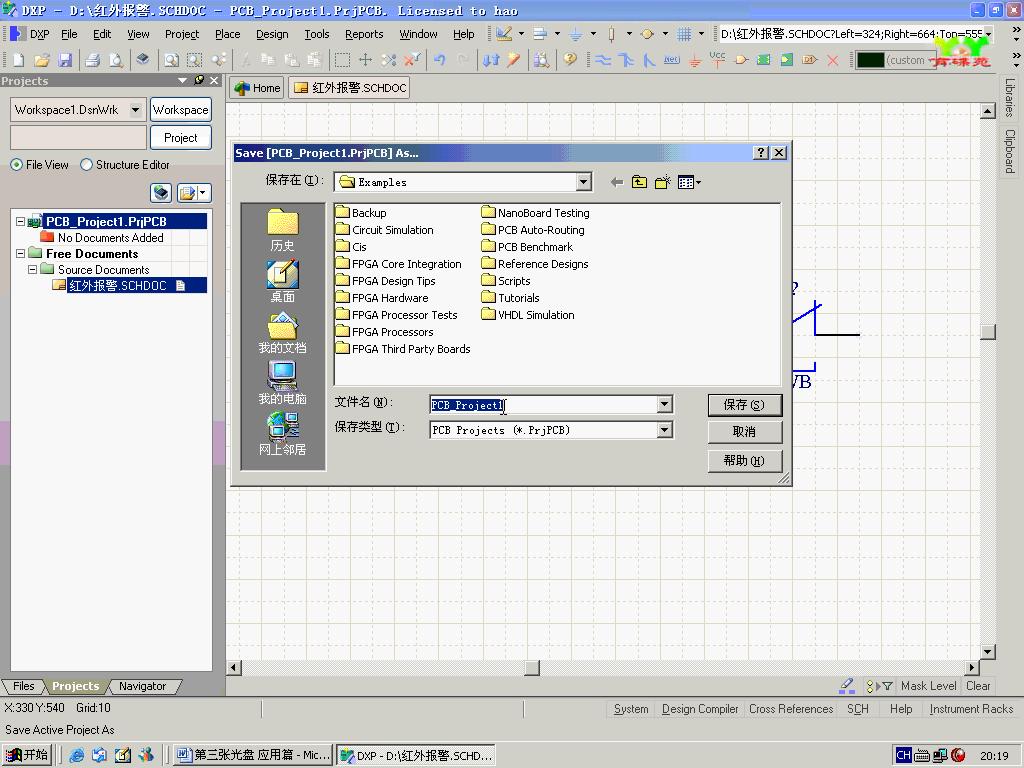Viewport: 1024px width, 768px height.
Task: Click the Fit Document zoom icon
Action: (x=171, y=60)
